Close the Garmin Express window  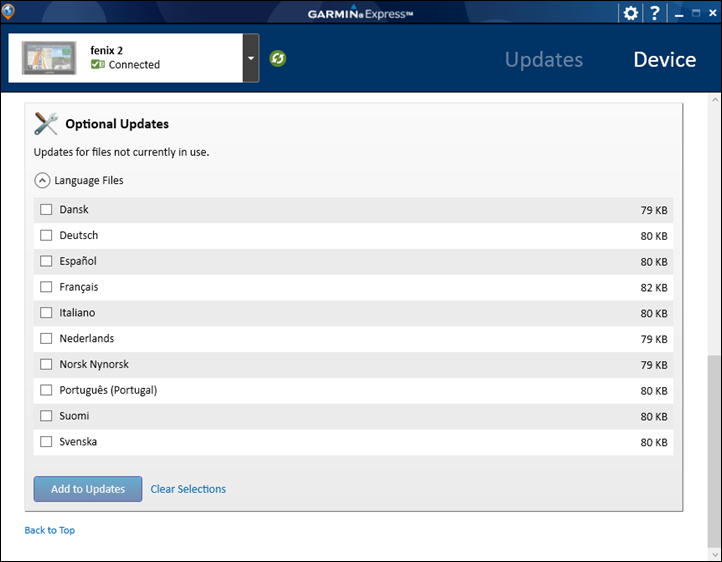pos(713,13)
